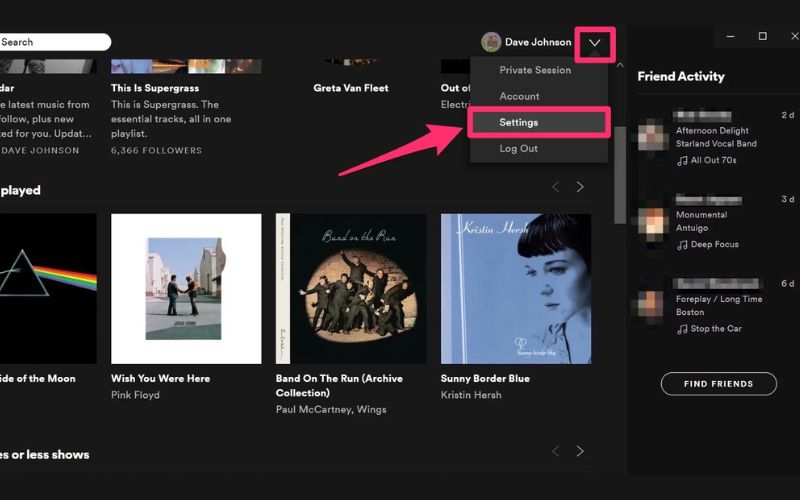Click the Wish You Were Here title link

[x=160, y=379]
